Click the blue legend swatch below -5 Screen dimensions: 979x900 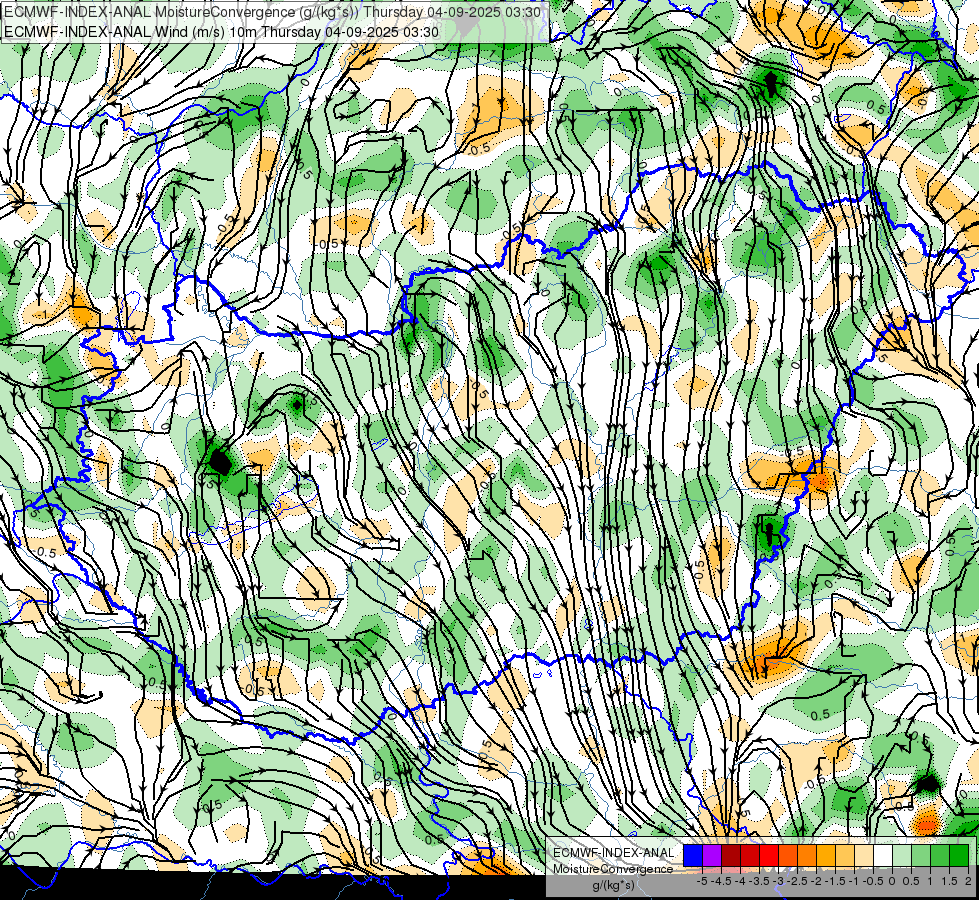(x=693, y=855)
